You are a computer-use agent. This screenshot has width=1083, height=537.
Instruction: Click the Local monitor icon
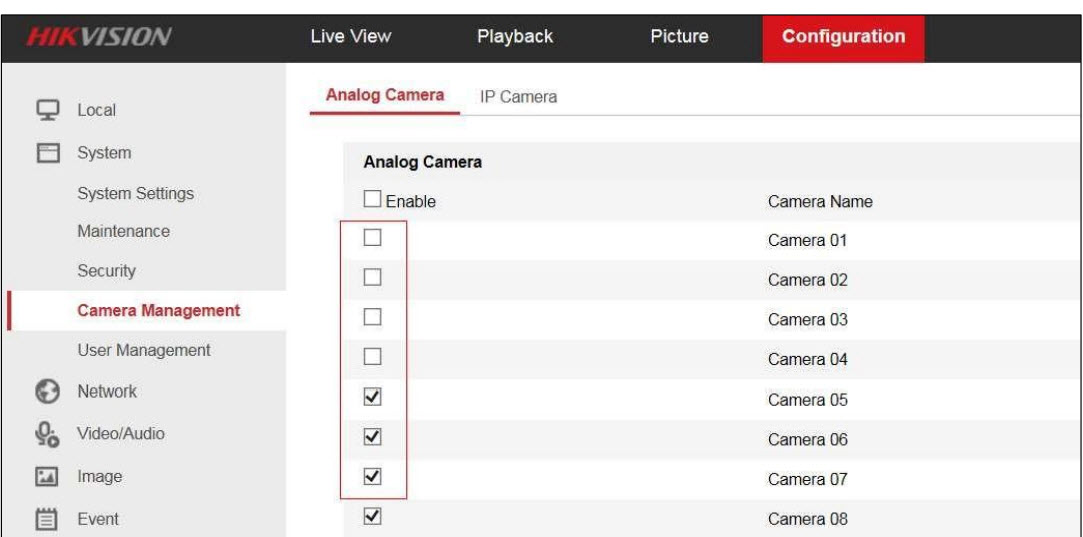point(41,110)
